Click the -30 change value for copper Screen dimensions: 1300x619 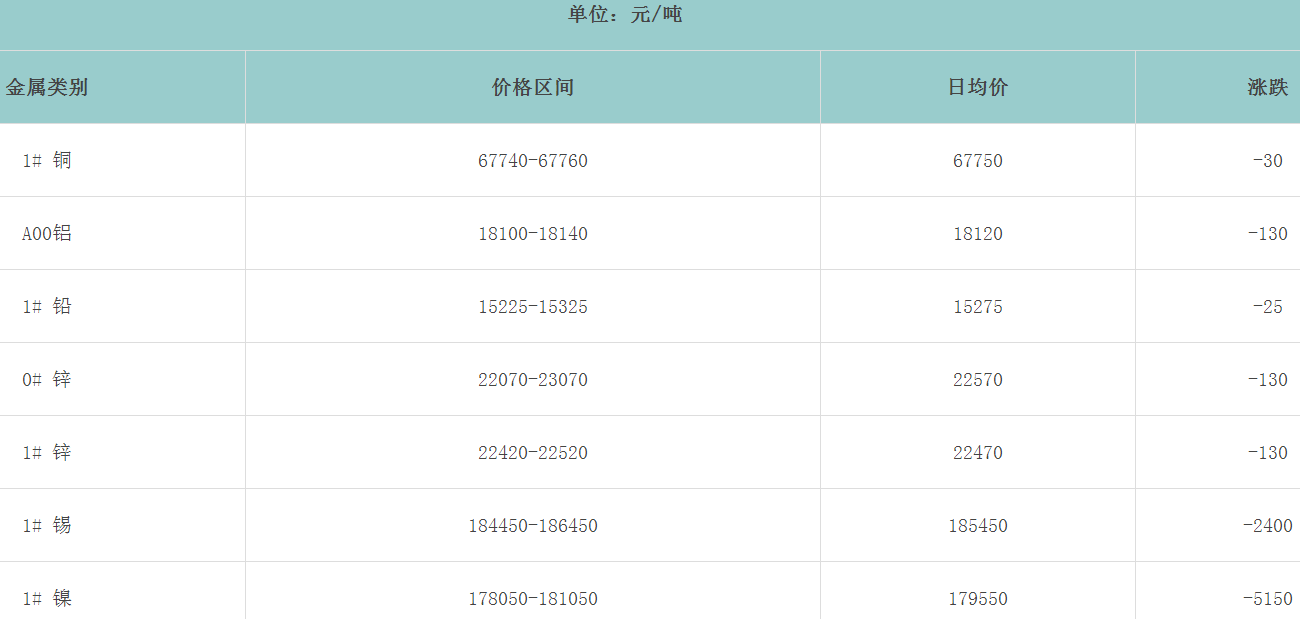coord(1267,161)
